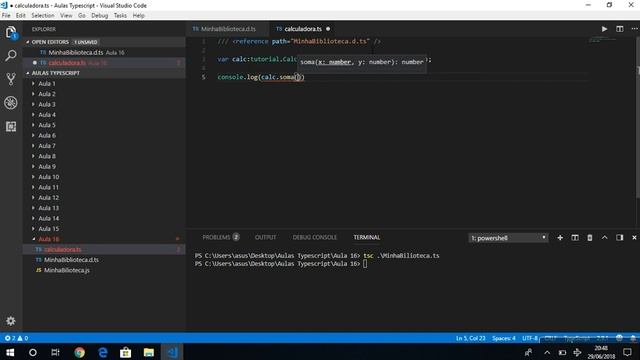Open the Debug view in activity bar

point(11,102)
